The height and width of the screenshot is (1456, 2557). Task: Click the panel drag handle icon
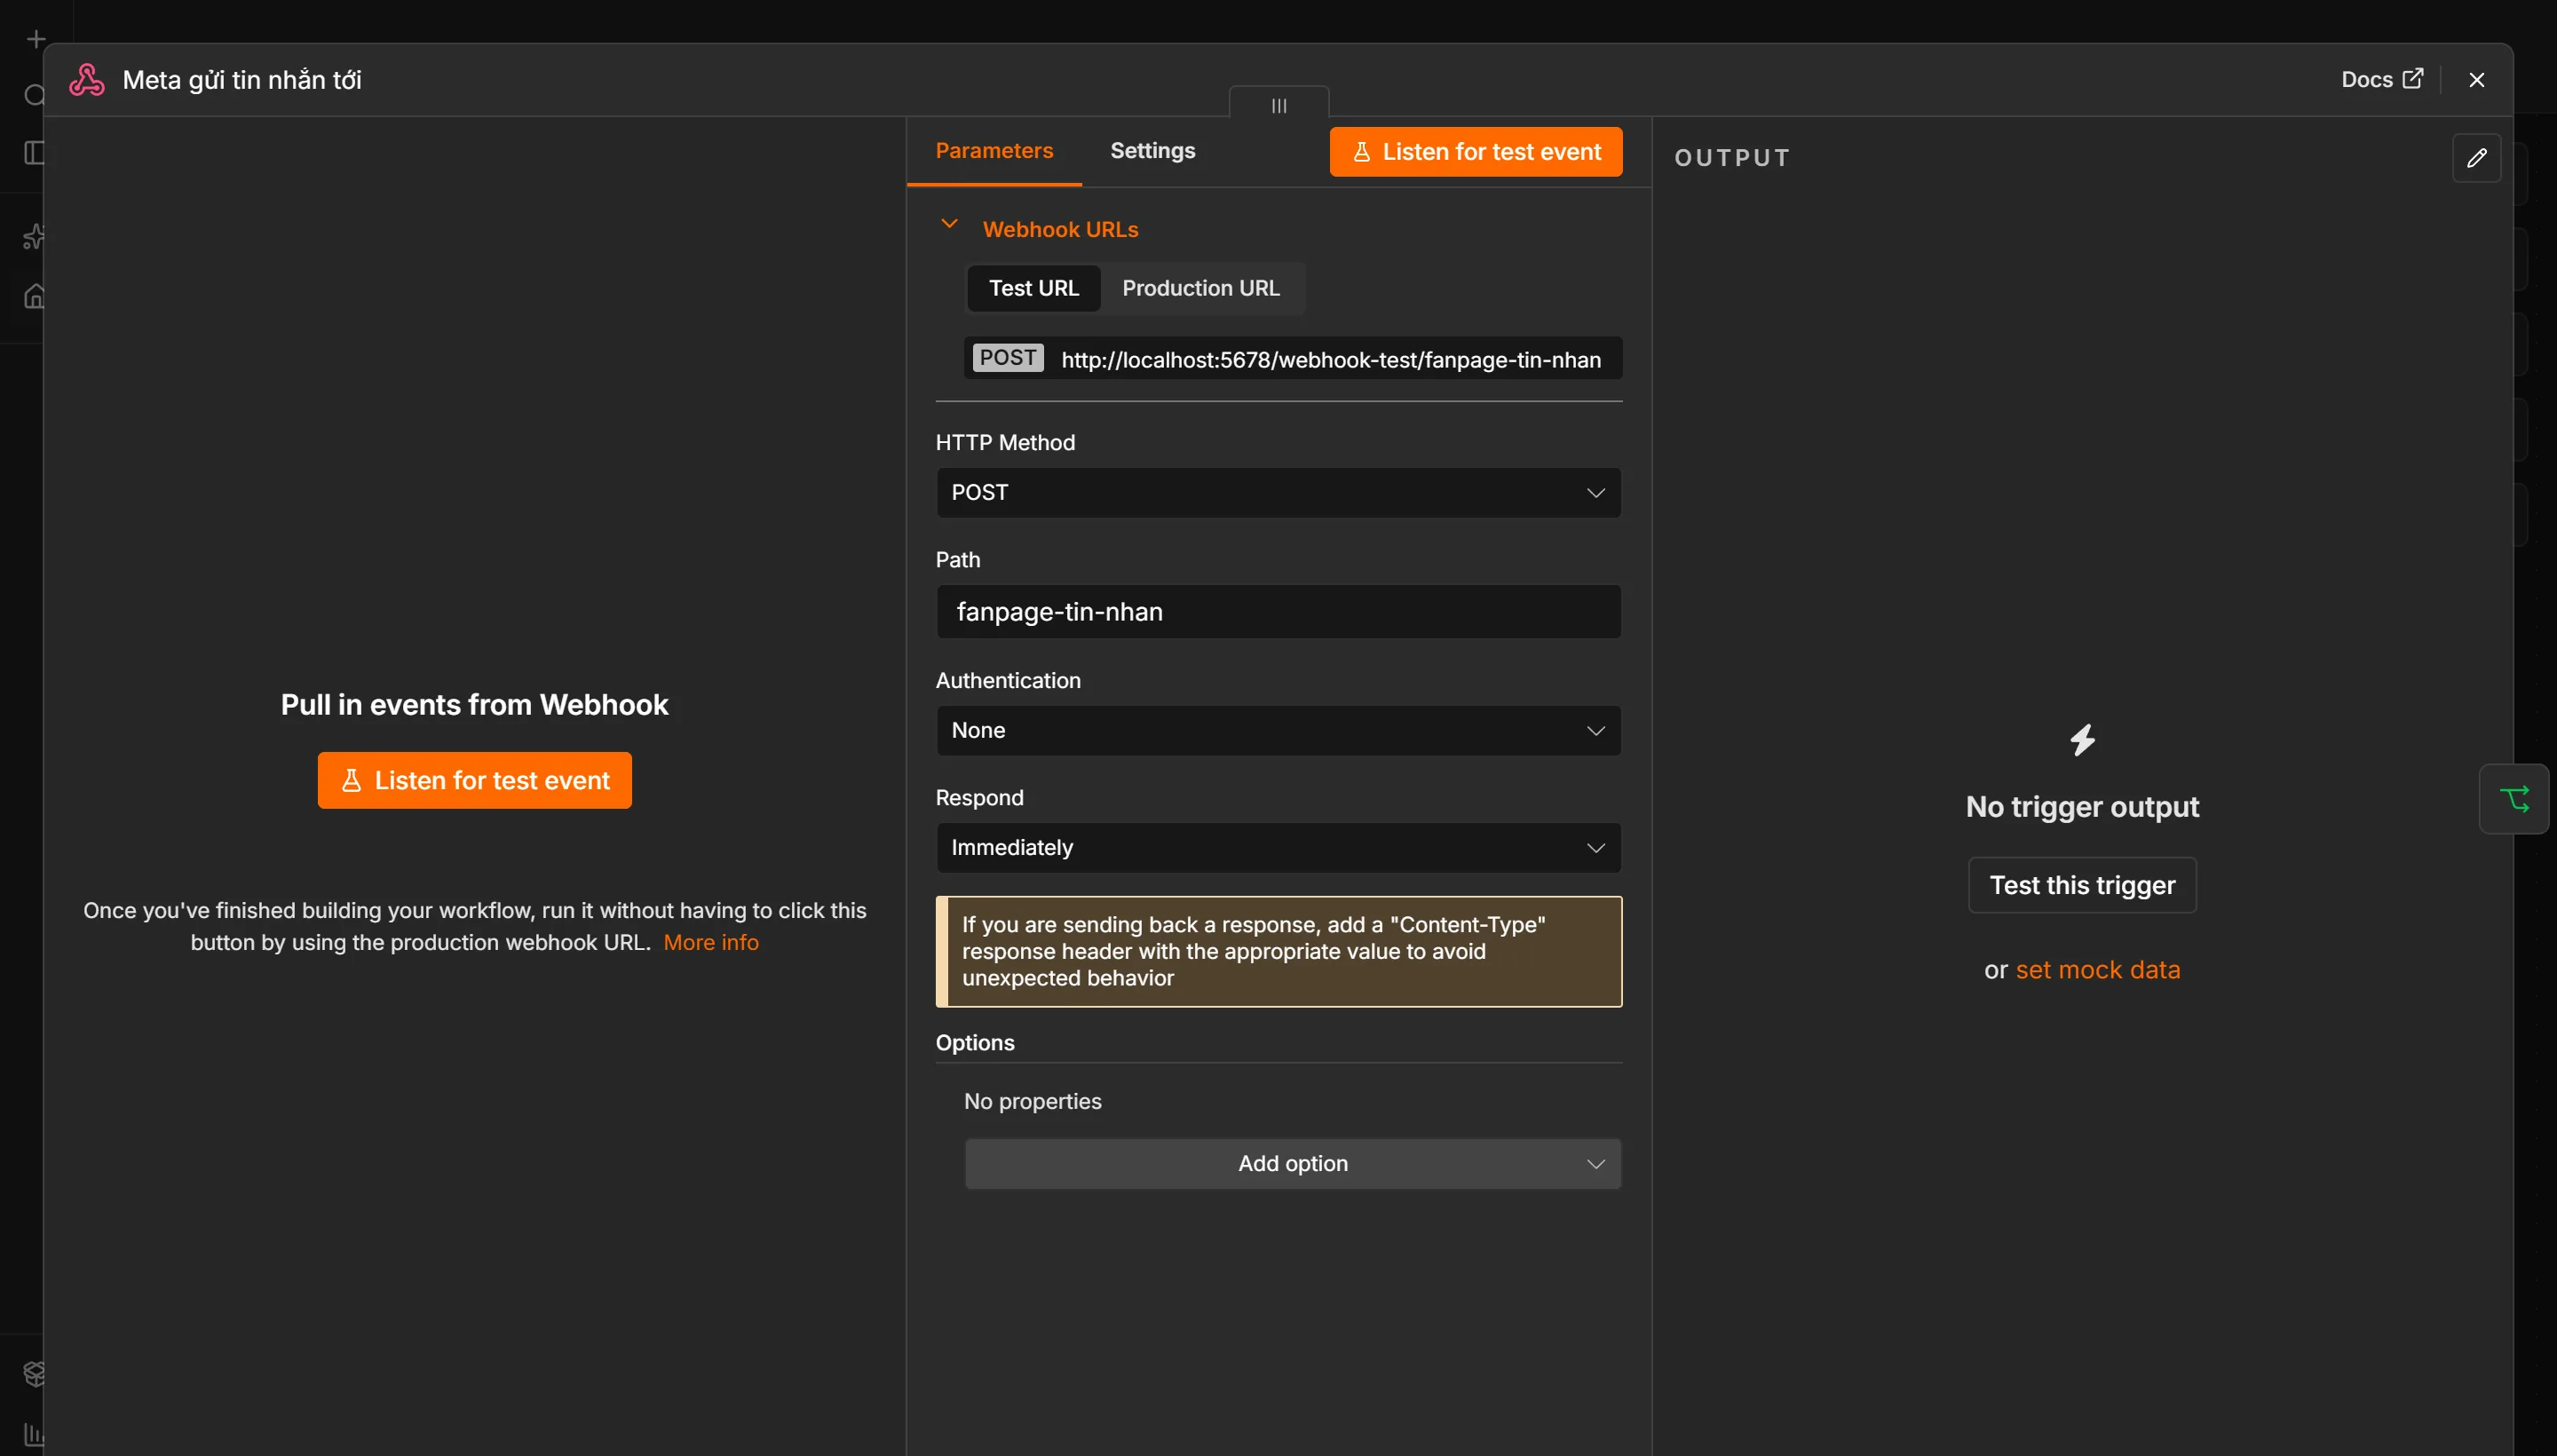point(1278,106)
